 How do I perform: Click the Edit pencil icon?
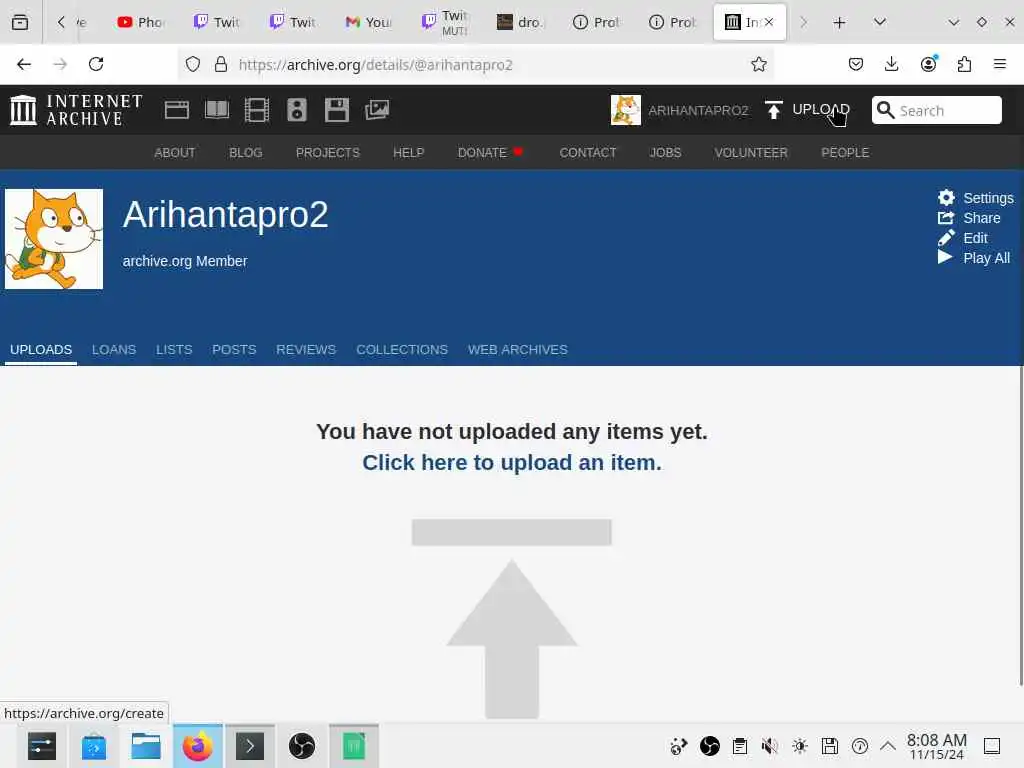(946, 238)
